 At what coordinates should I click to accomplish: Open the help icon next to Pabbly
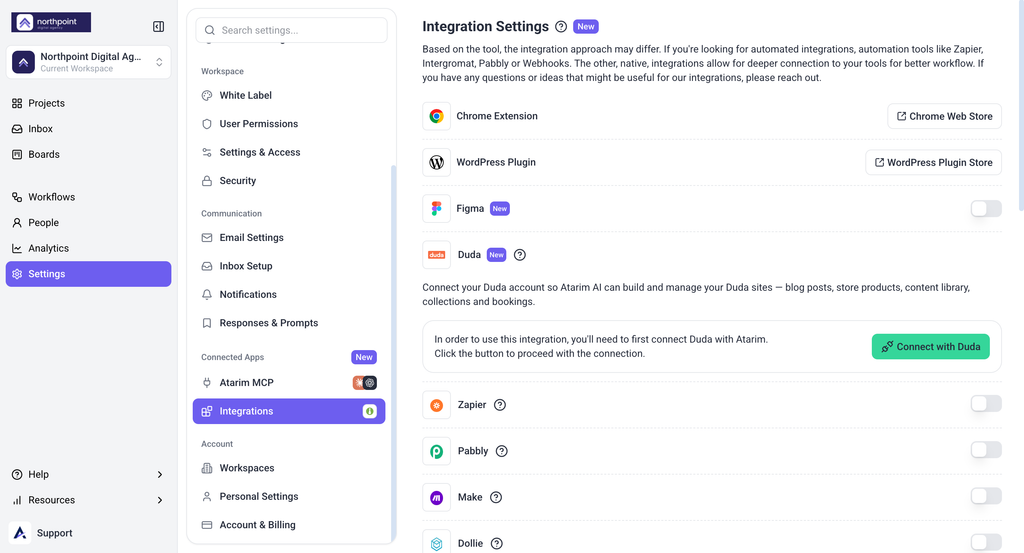502,451
